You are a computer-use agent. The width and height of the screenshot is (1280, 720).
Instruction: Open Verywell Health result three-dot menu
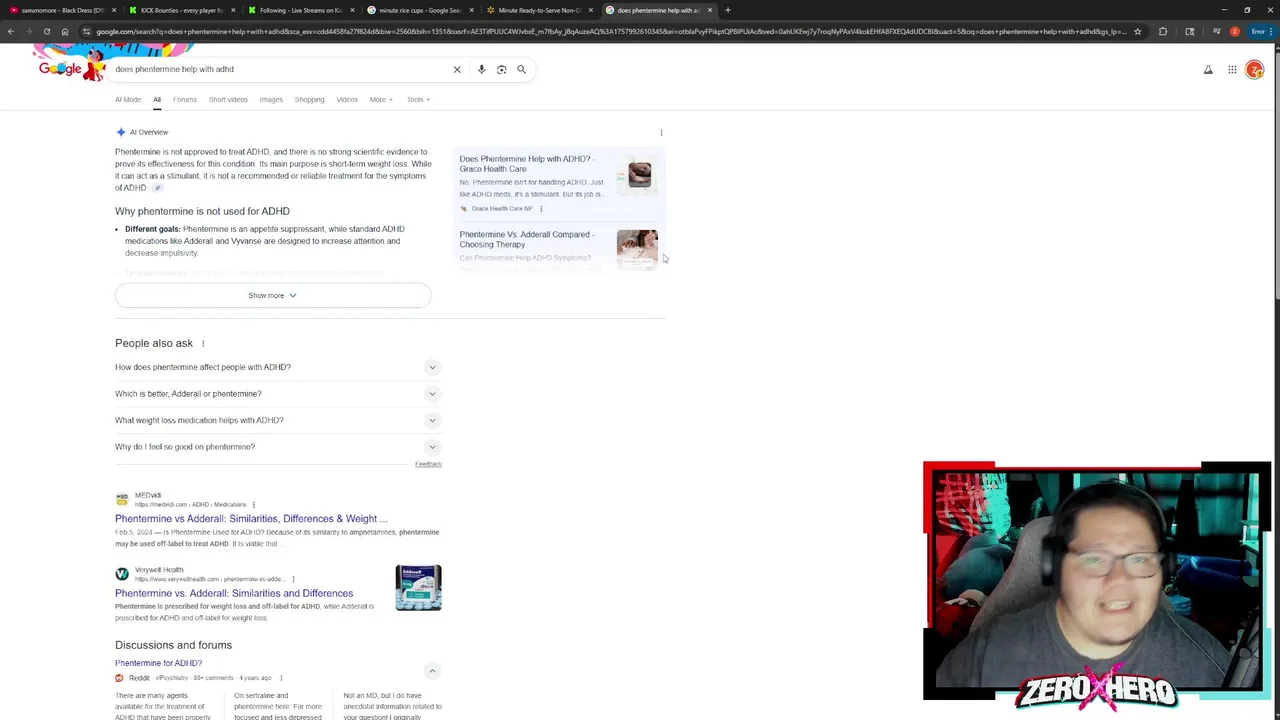[x=293, y=579]
